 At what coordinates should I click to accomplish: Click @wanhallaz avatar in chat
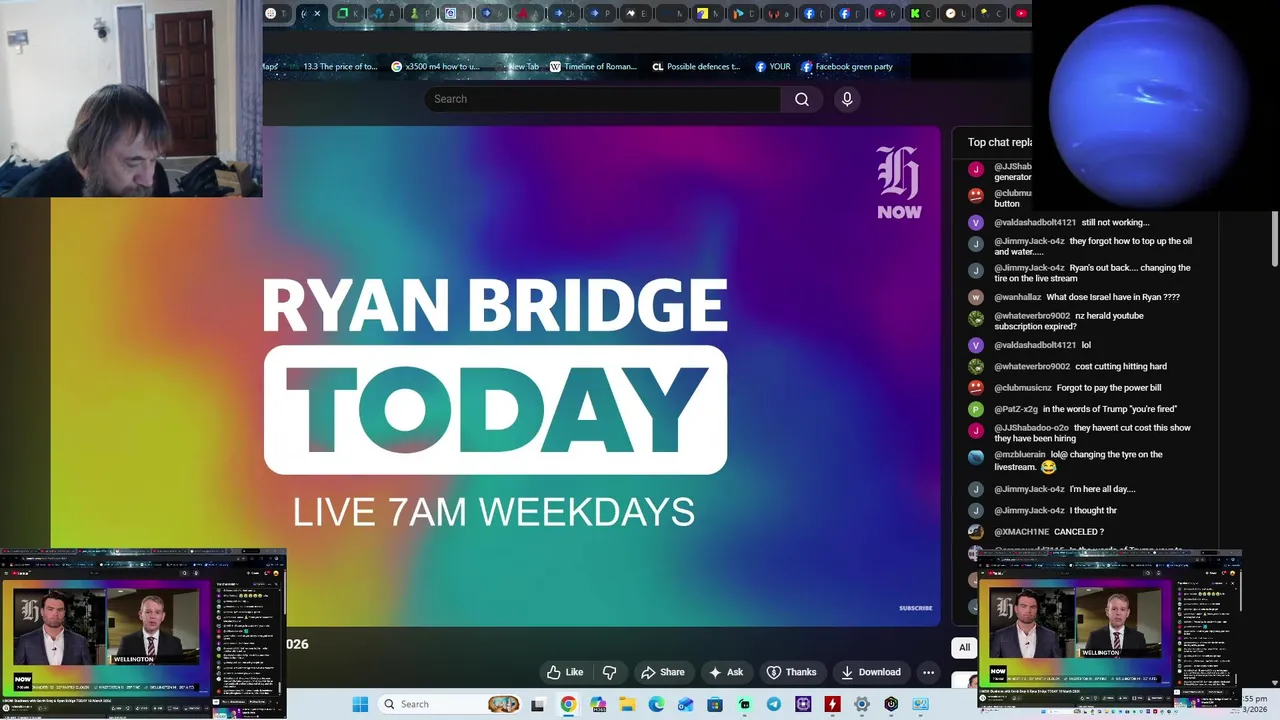coord(976,297)
